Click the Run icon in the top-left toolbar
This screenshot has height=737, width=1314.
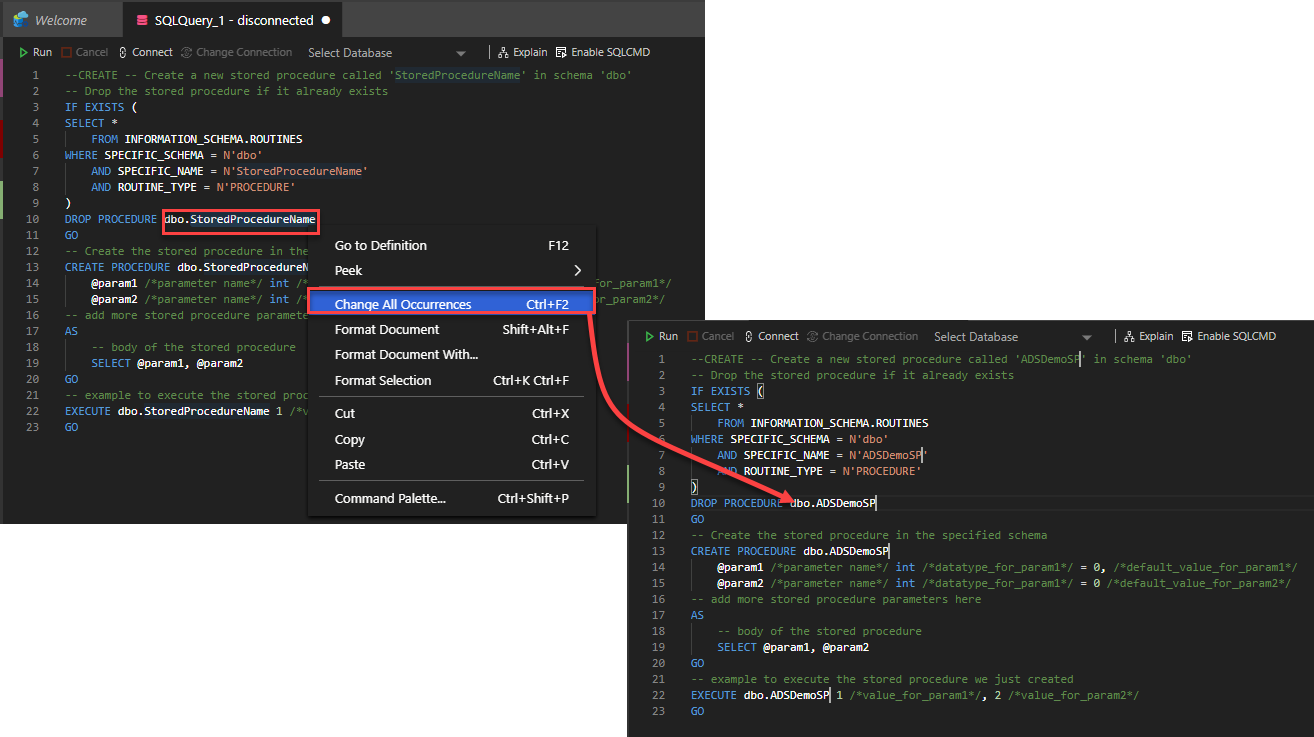point(23,52)
